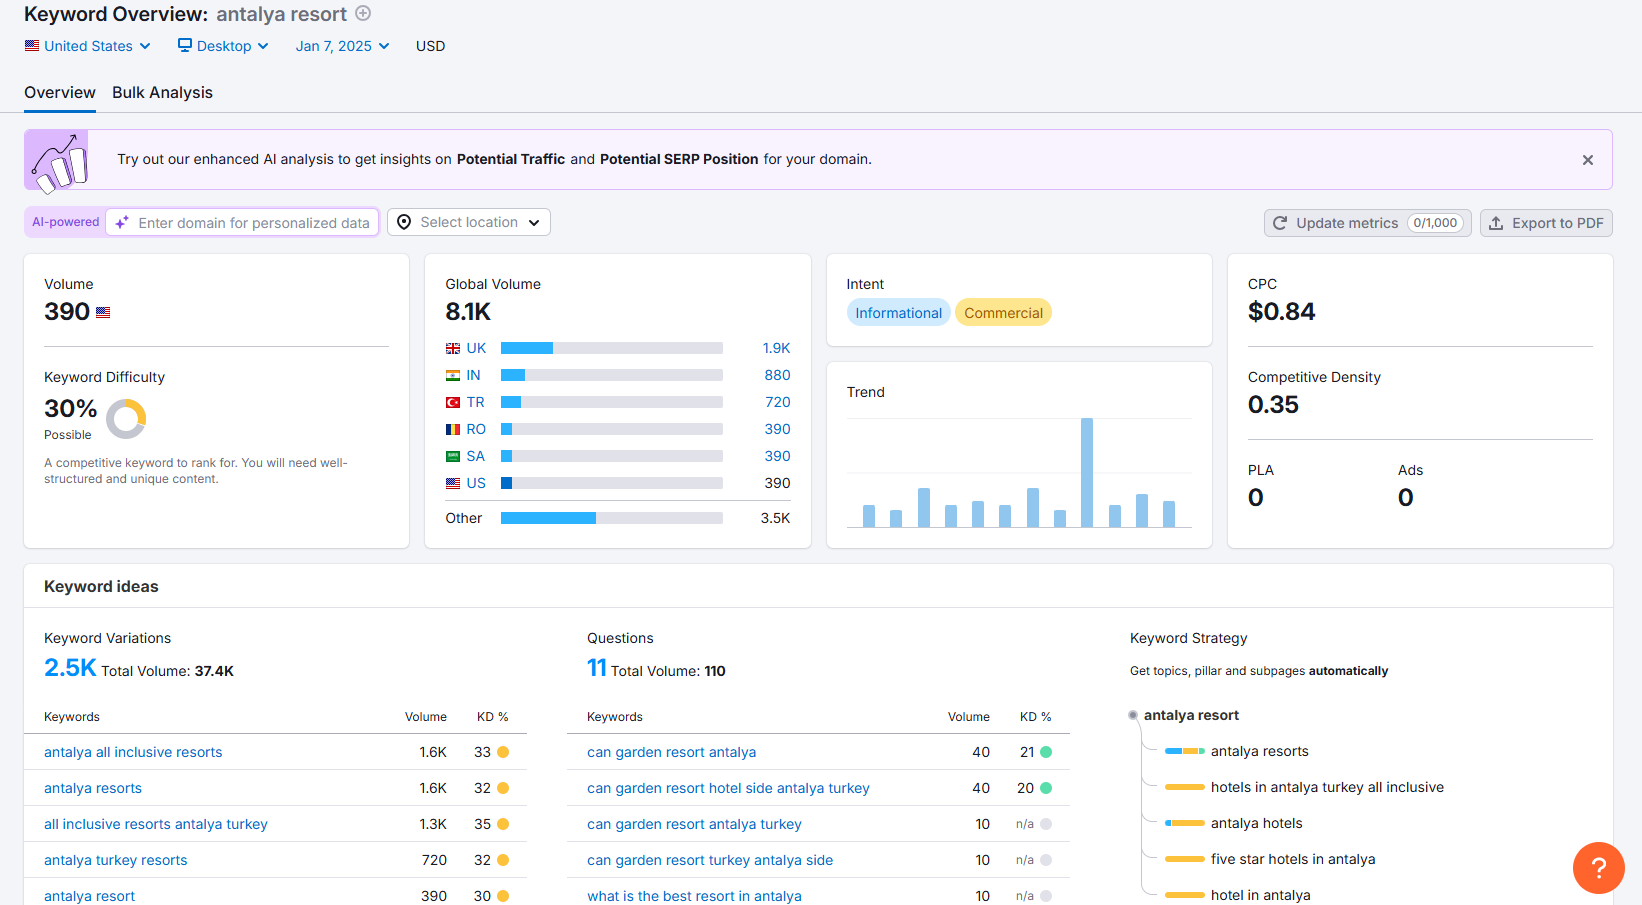Image resolution: width=1642 pixels, height=905 pixels.
Task: Dismiss the AI analysis banner
Action: tap(1587, 160)
